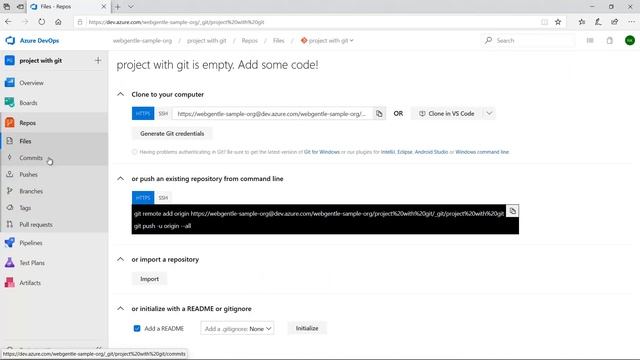Open the marketplace bag icon
This screenshot has height=360, width=640.
pos(609,40)
